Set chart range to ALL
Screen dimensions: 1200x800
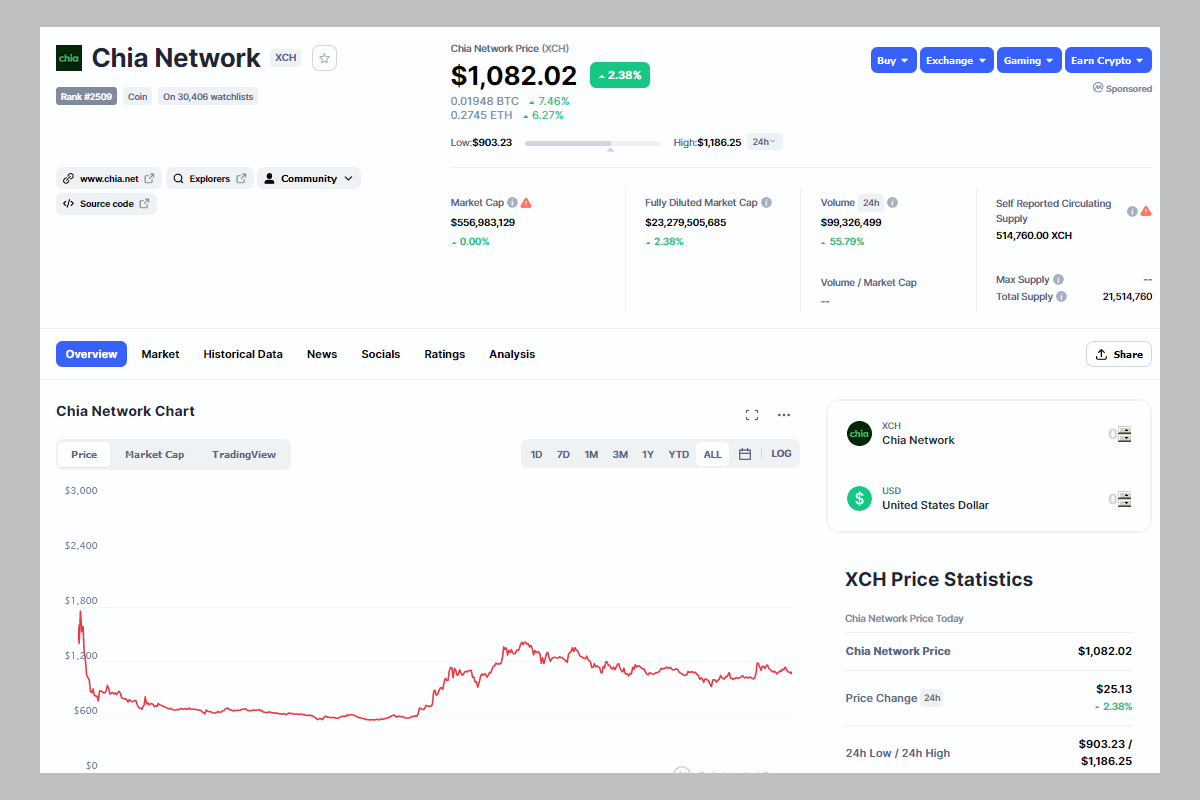[x=712, y=454]
